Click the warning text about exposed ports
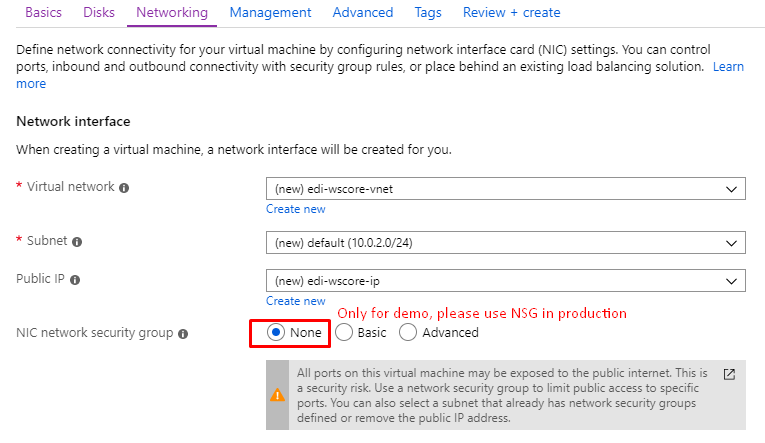The width and height of the screenshot is (765, 443). 502,395
